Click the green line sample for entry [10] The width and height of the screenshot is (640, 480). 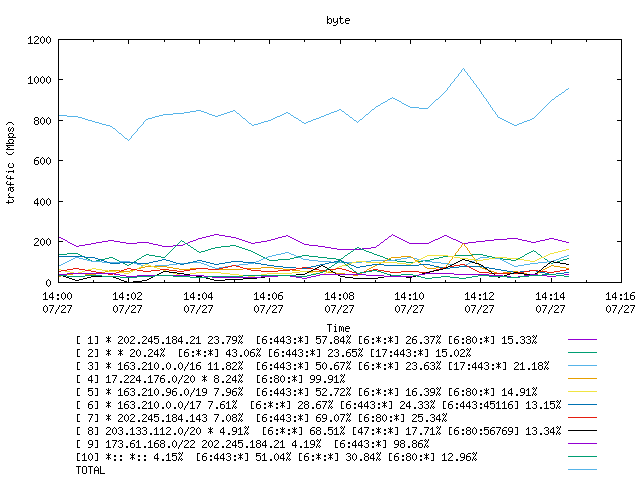pyautogui.click(x=582, y=456)
